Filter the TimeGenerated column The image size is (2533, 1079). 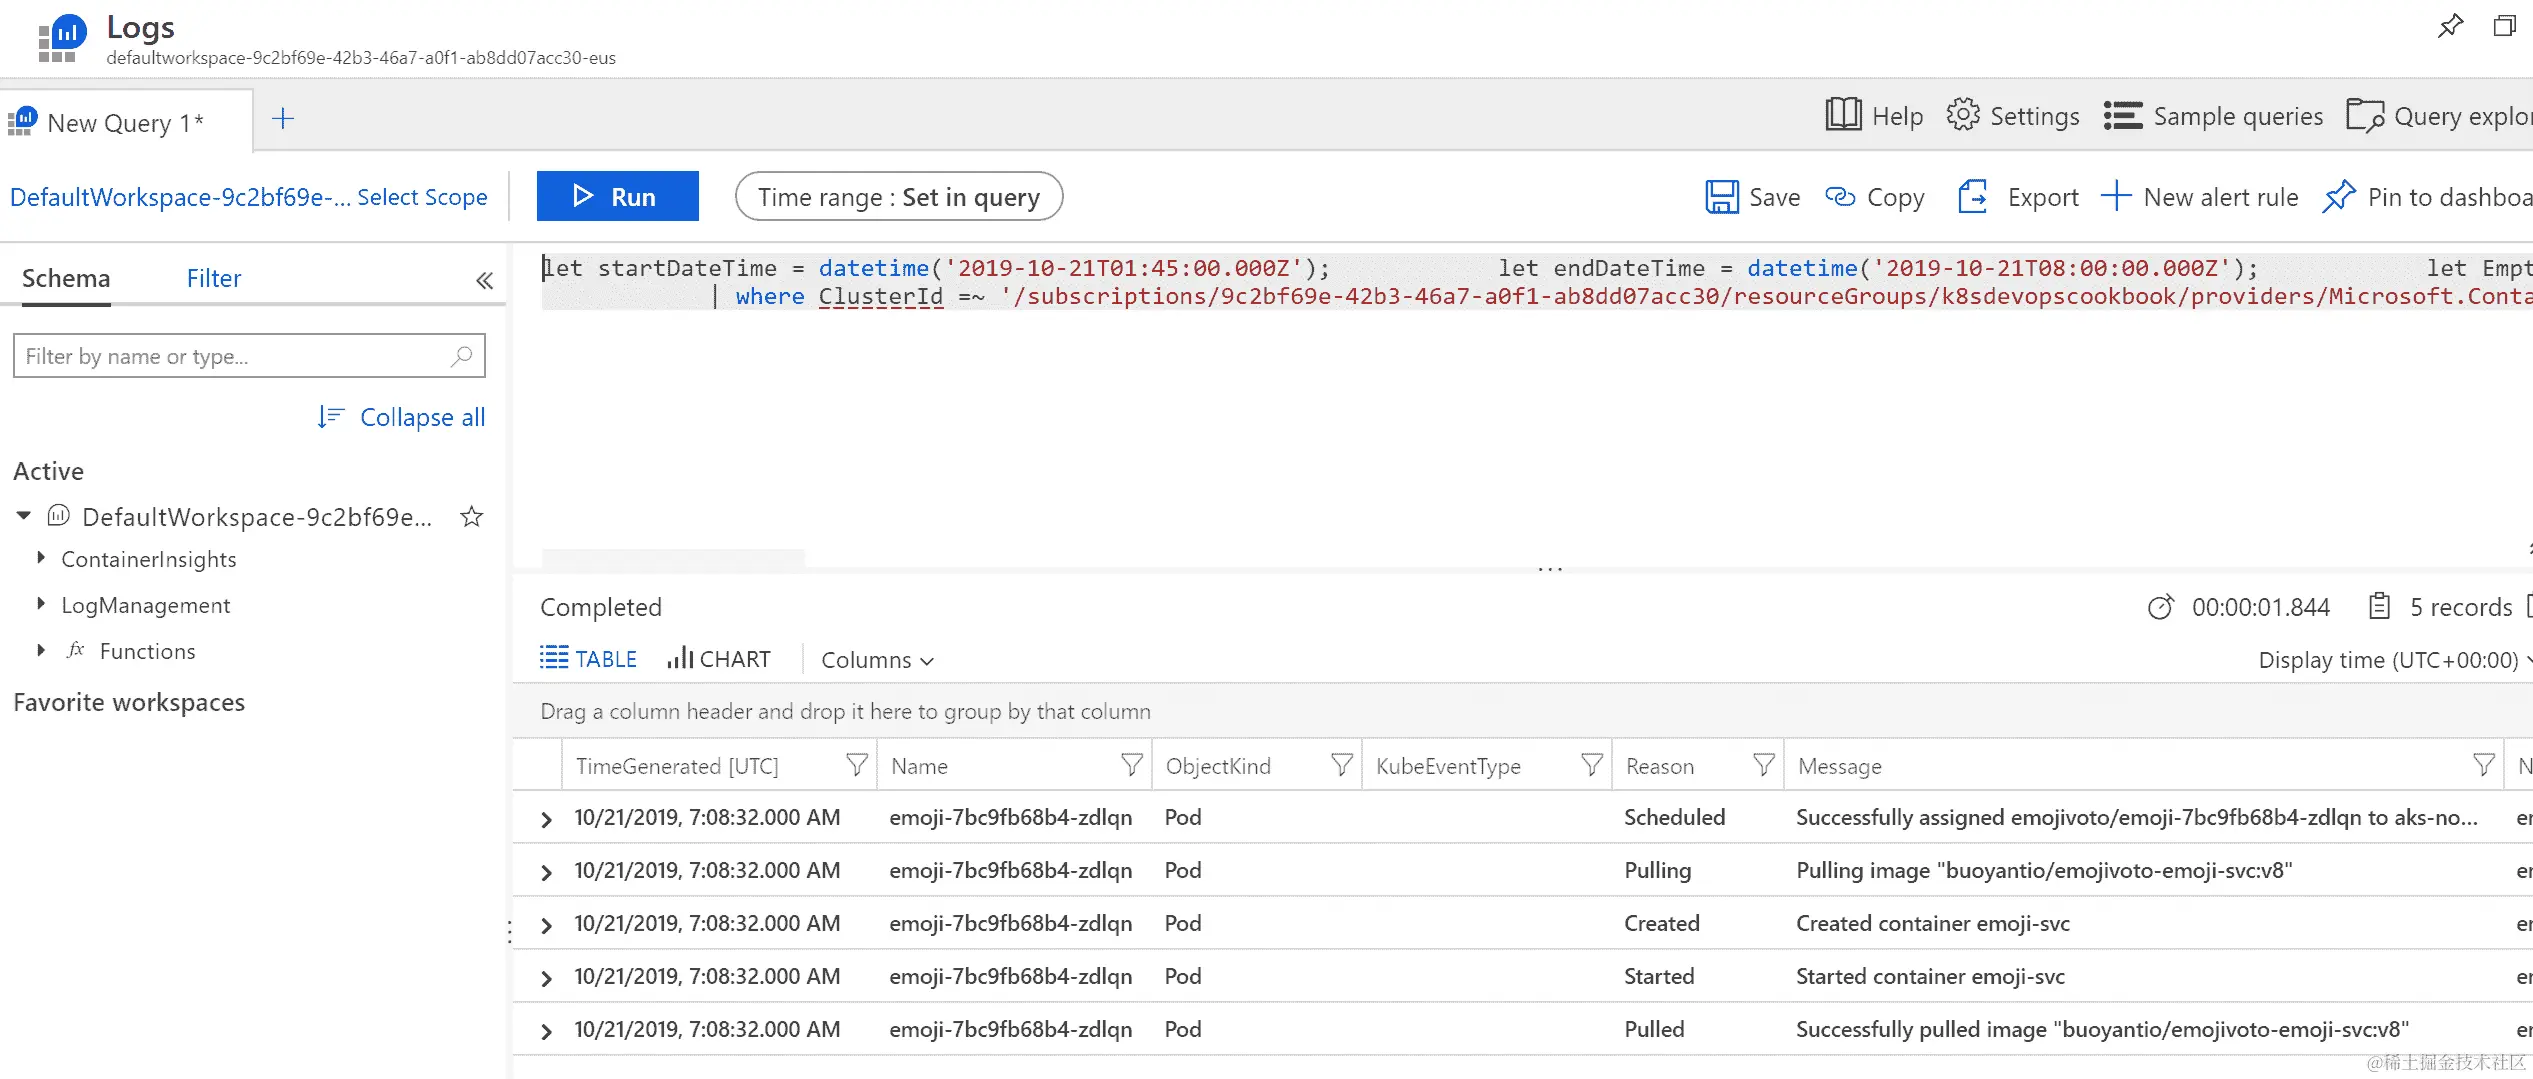857,766
